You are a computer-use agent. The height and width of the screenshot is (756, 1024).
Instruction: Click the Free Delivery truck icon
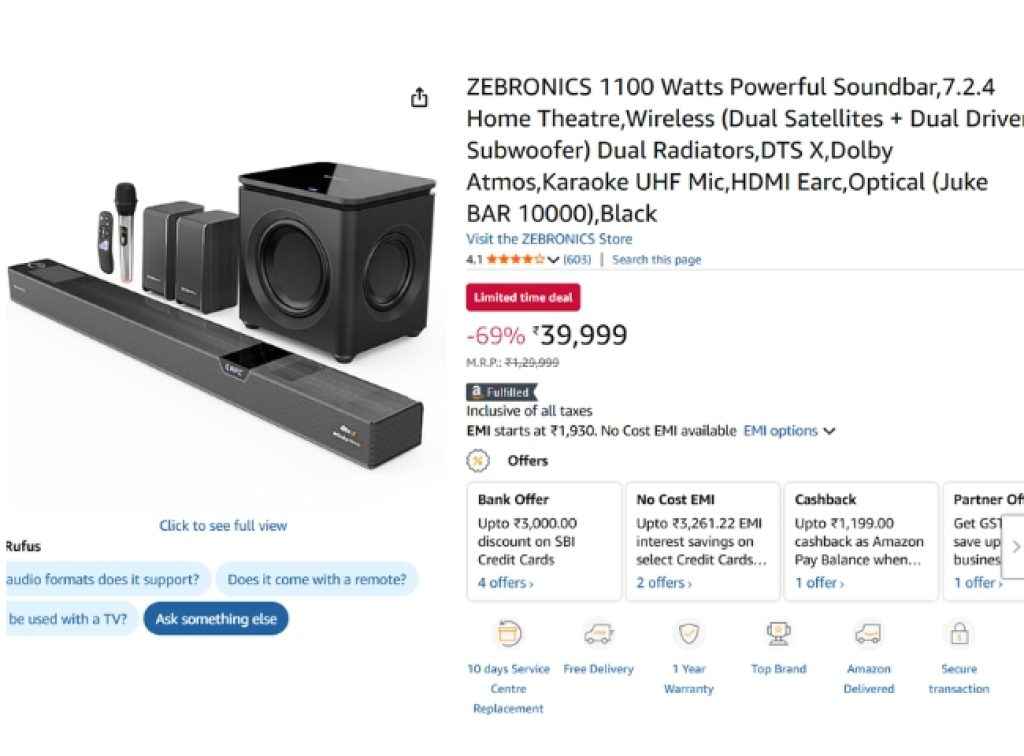point(599,634)
